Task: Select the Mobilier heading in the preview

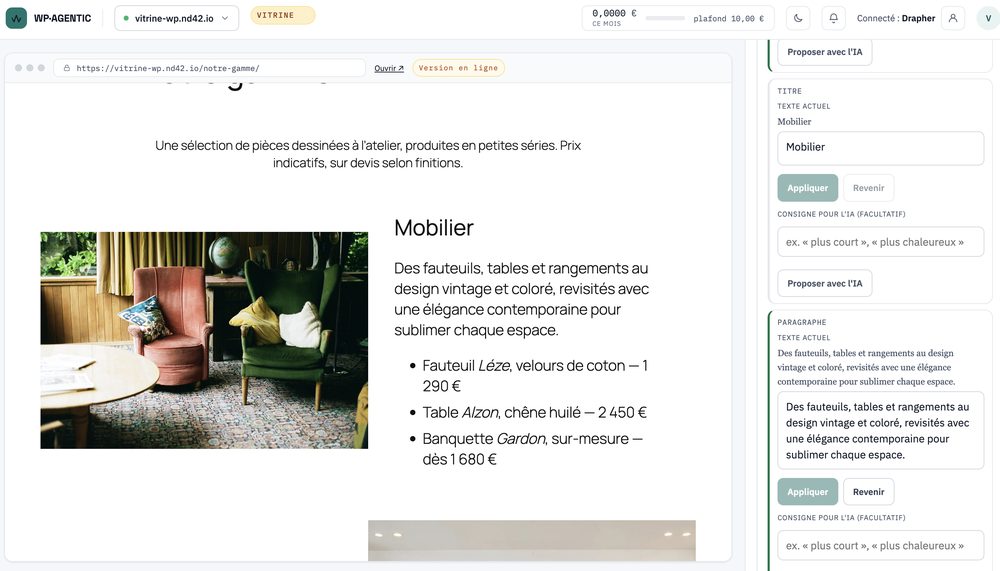Action: (434, 228)
